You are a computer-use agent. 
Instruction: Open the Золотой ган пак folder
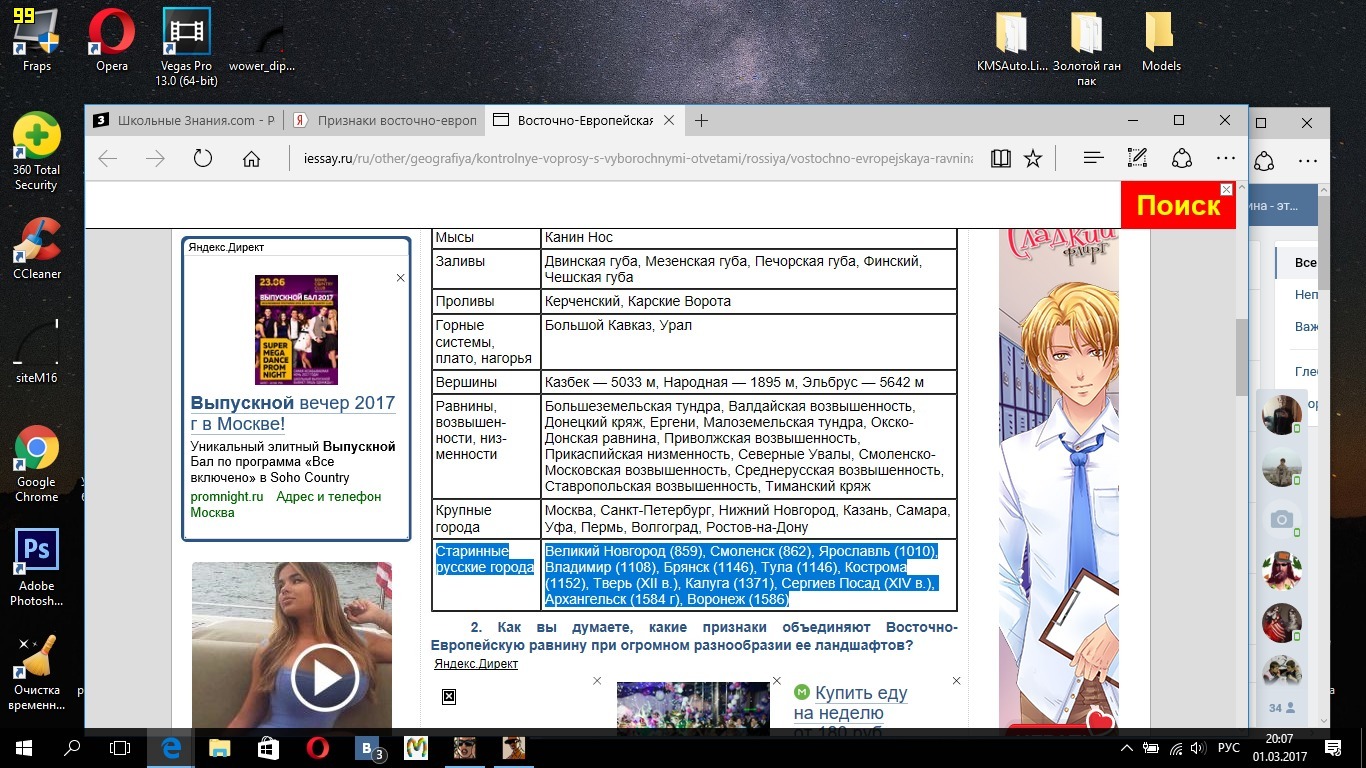(1086, 47)
